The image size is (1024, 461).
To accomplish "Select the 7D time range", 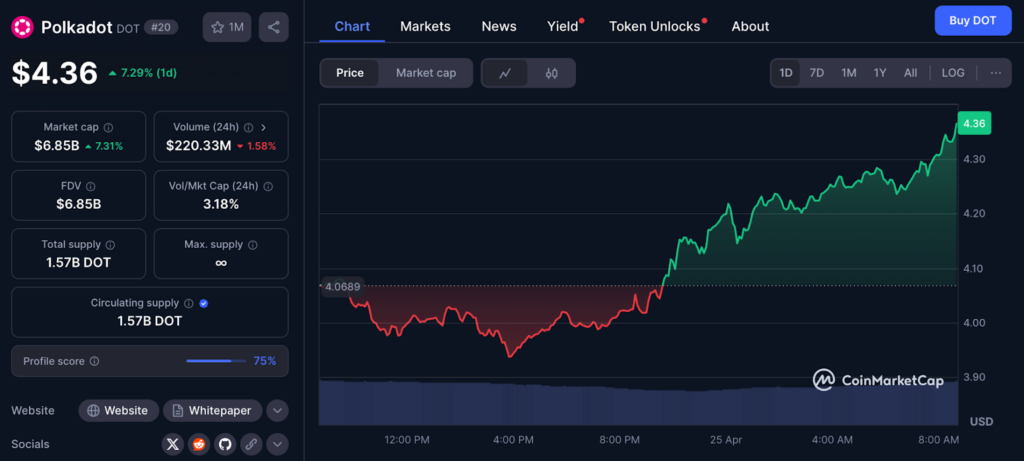I will (x=817, y=73).
